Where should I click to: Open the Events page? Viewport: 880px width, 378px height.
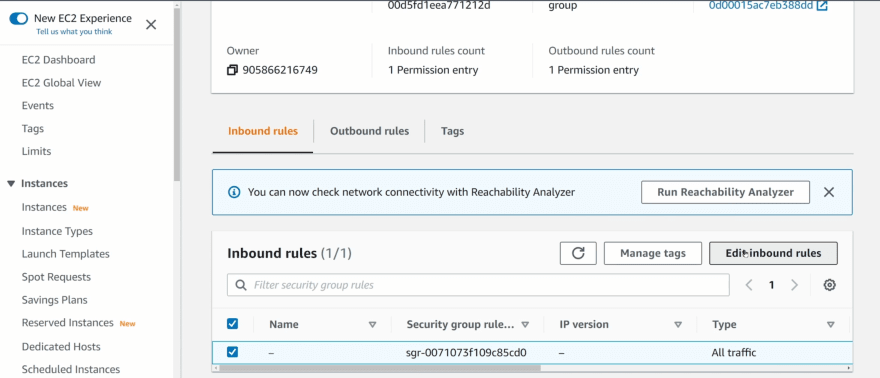coord(38,105)
